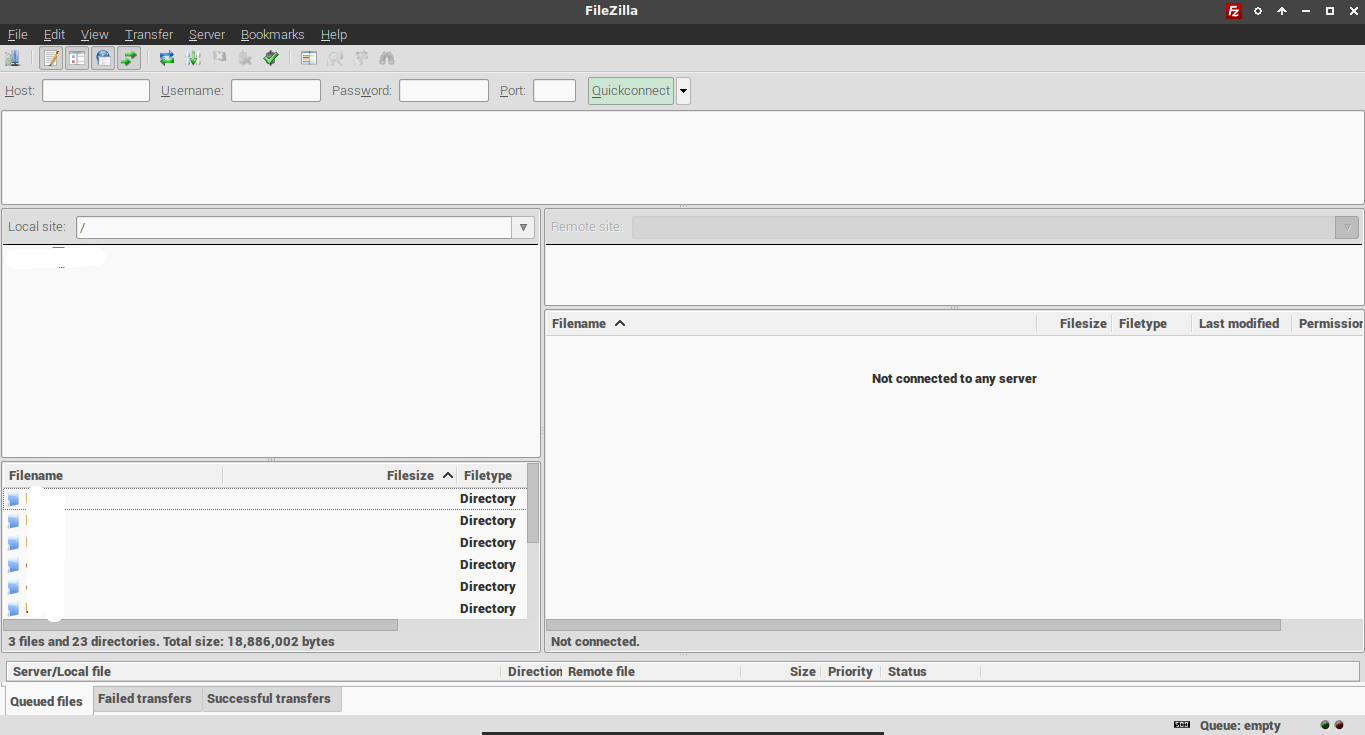Open the Local site path dropdown
The height and width of the screenshot is (735, 1365).
click(x=523, y=228)
